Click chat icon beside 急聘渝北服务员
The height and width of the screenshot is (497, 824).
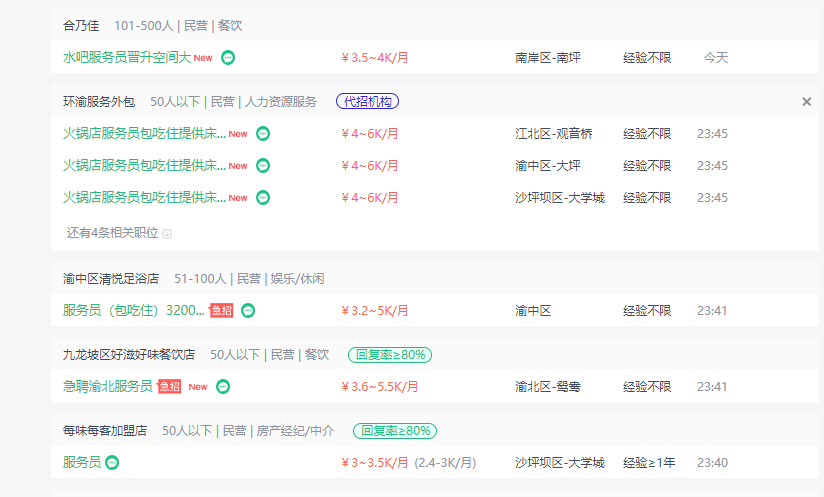pyautogui.click(x=223, y=386)
